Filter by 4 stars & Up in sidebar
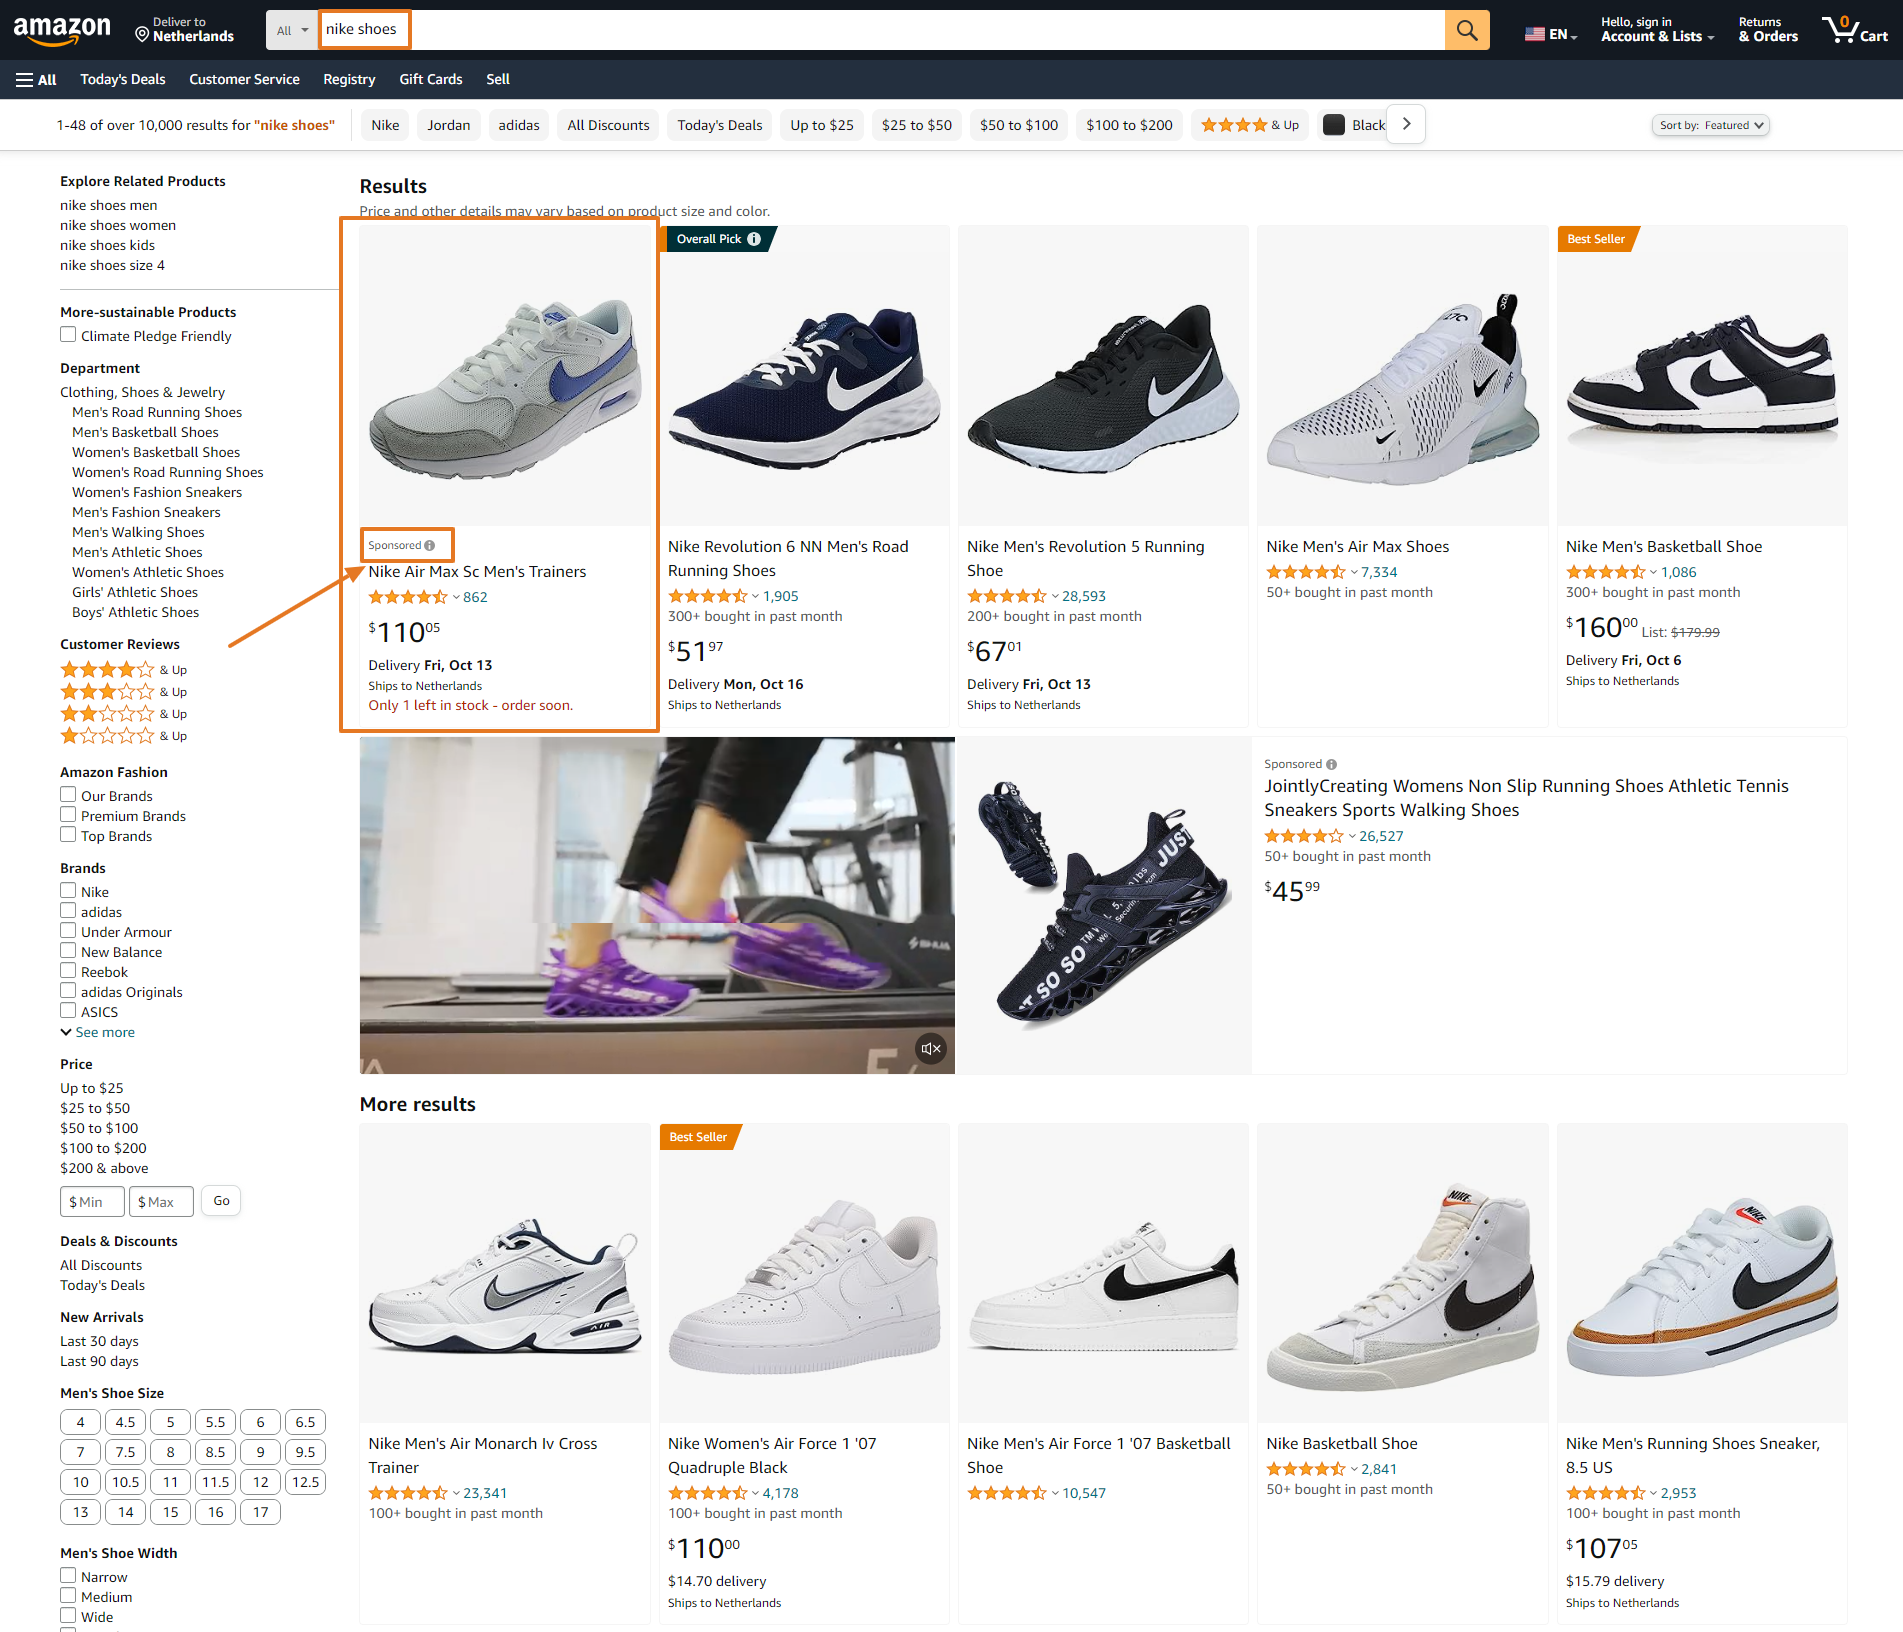 click(123, 670)
